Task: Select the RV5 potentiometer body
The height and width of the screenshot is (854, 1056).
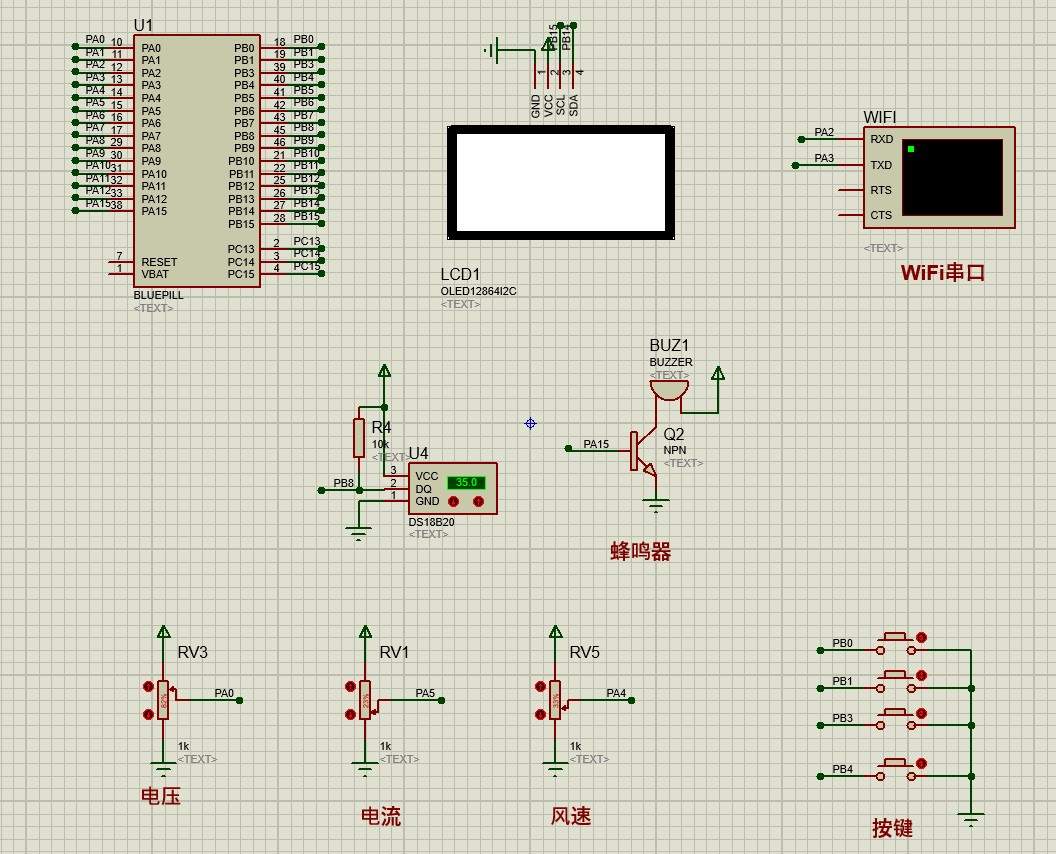Action: [x=555, y=700]
